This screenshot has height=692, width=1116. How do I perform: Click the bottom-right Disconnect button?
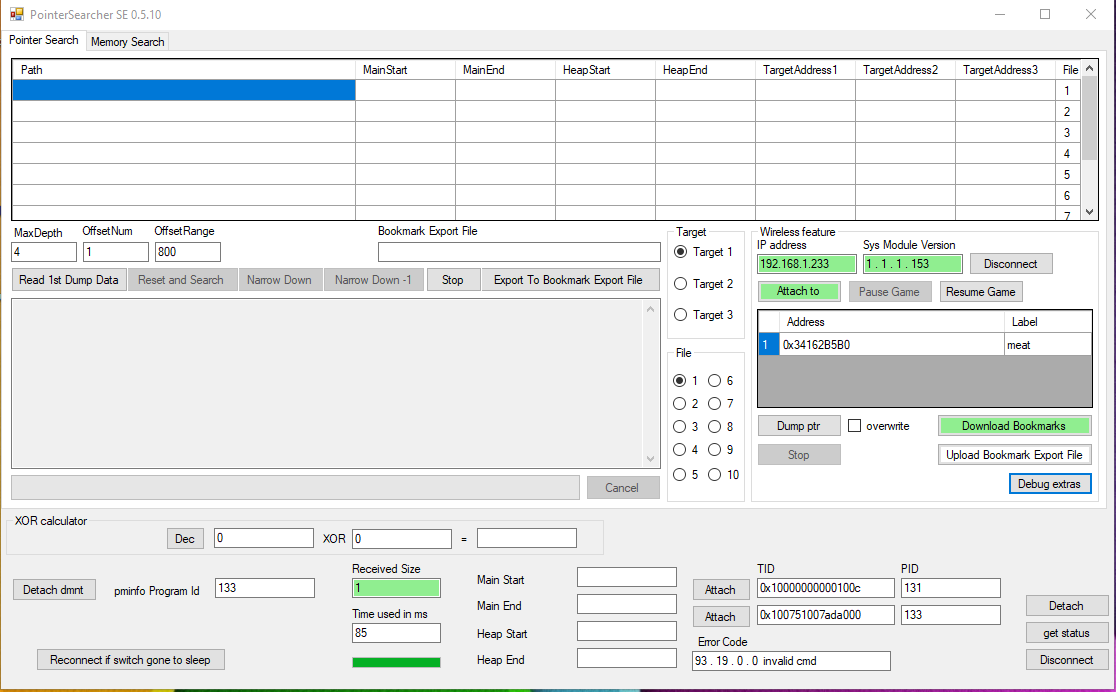pyautogui.click(x=1066, y=660)
